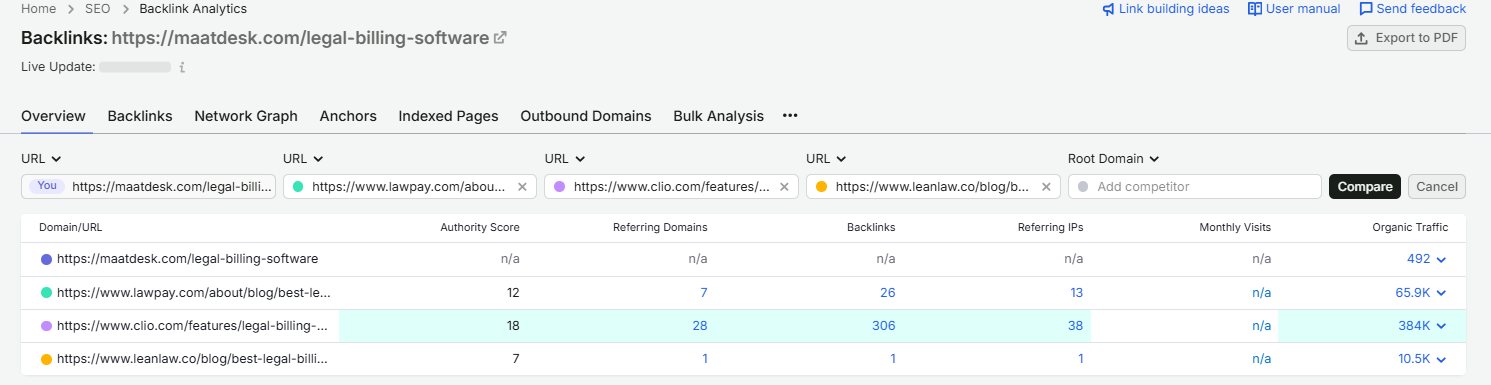Click the orange dot in leanlaw table row
1491x385 pixels.
point(46,359)
